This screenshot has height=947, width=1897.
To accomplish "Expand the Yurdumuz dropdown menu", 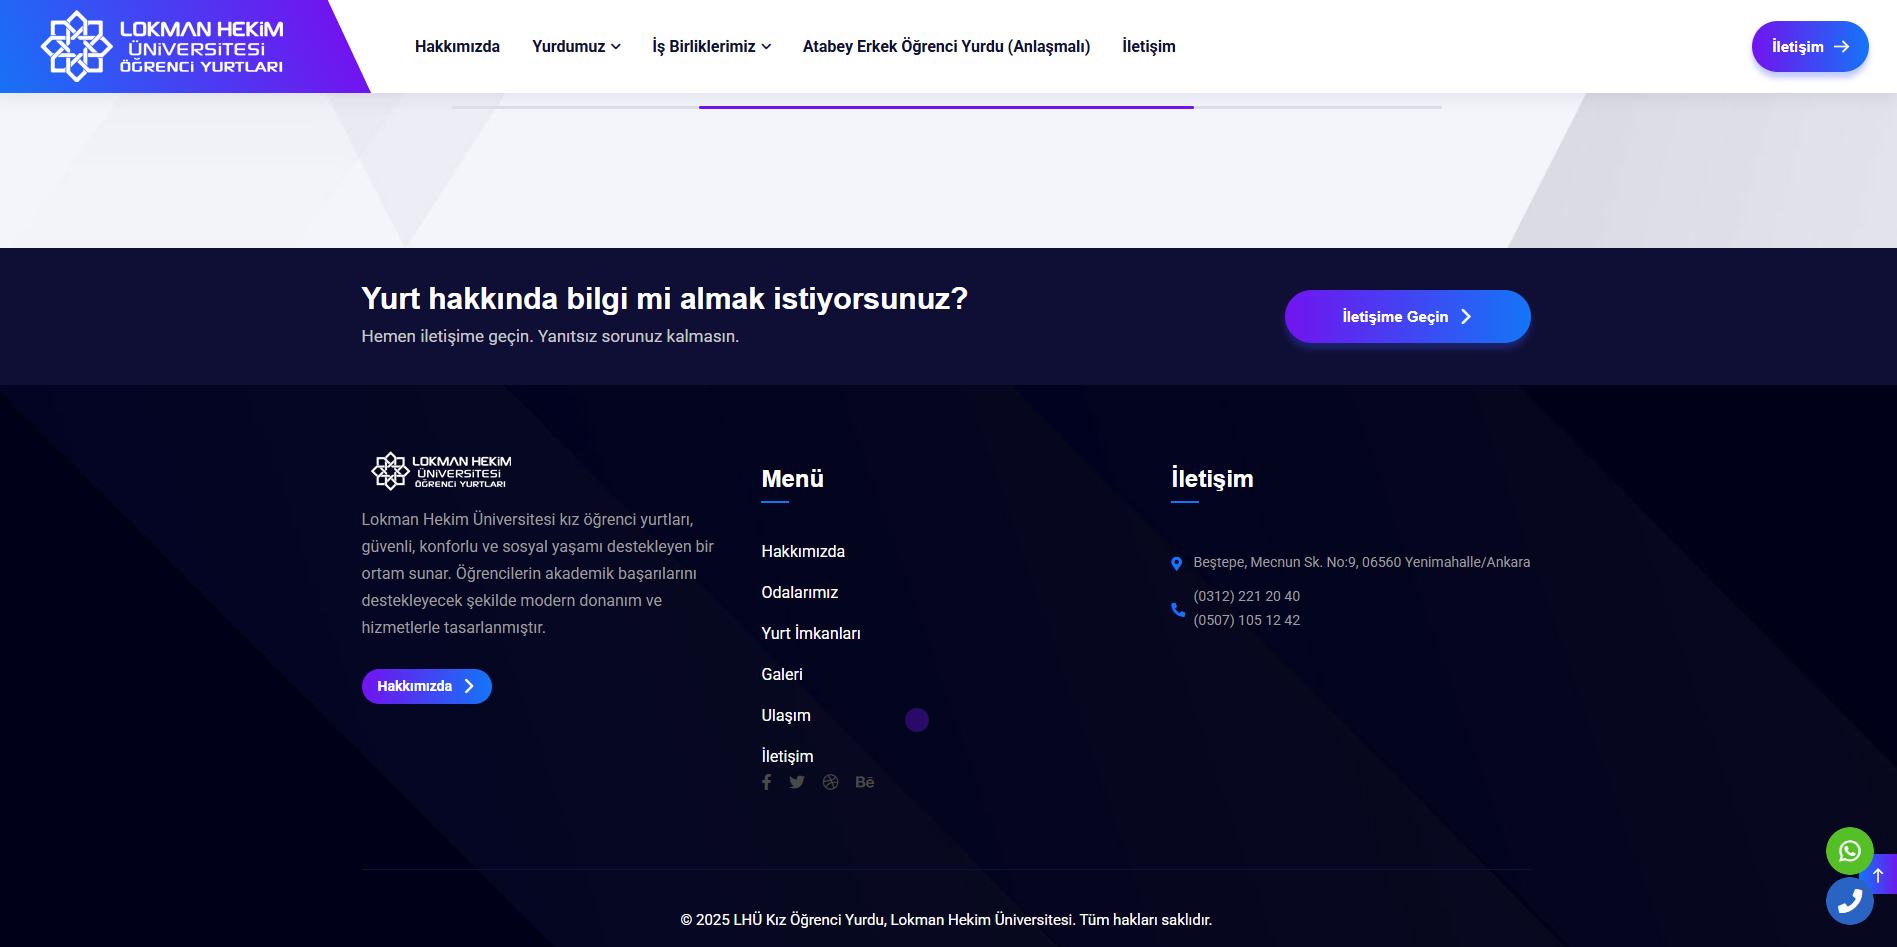I will click(x=576, y=47).
